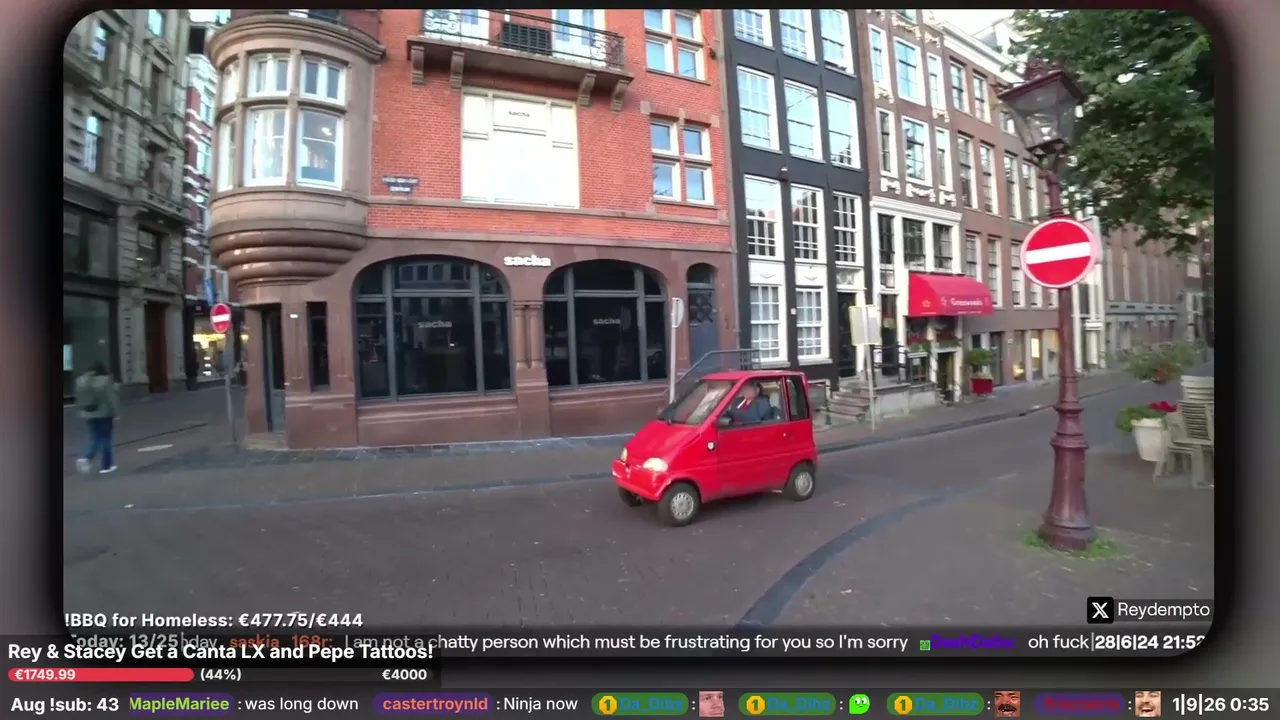The height and width of the screenshot is (720, 1280).
Task: Click the Reydempto handle text
Action: pos(1163,610)
